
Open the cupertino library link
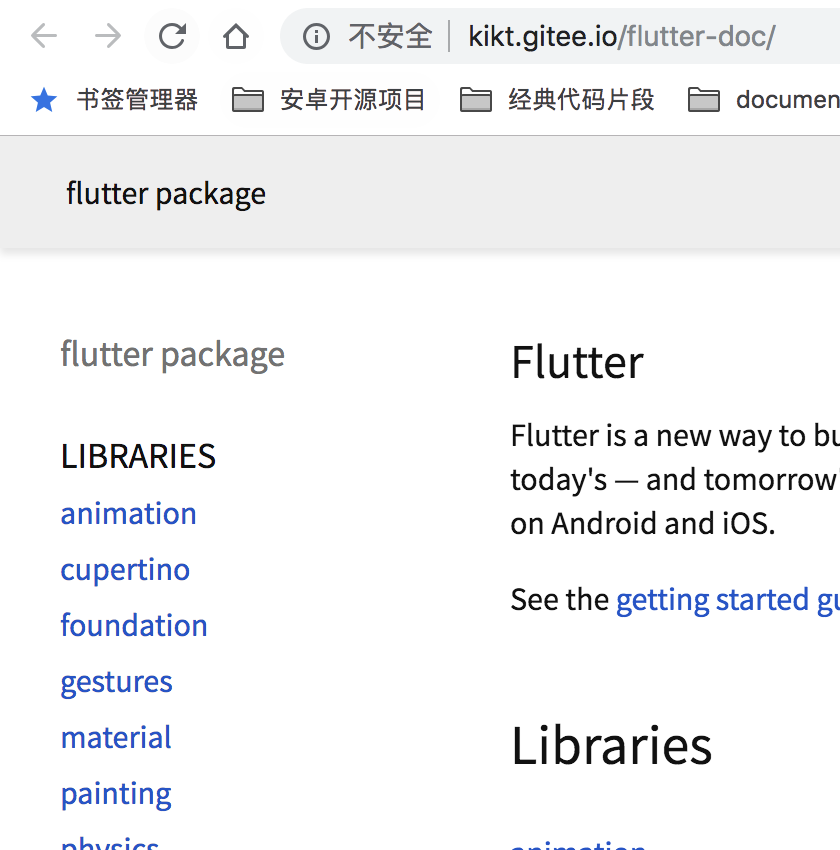[x=125, y=570]
